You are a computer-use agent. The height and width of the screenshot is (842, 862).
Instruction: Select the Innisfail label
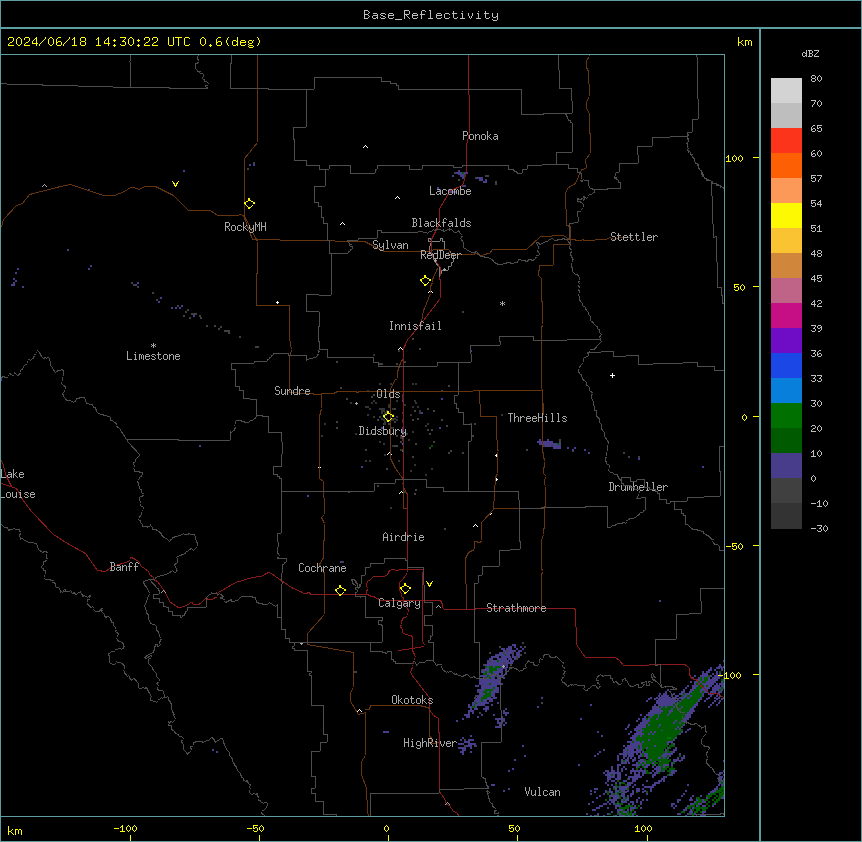click(415, 326)
